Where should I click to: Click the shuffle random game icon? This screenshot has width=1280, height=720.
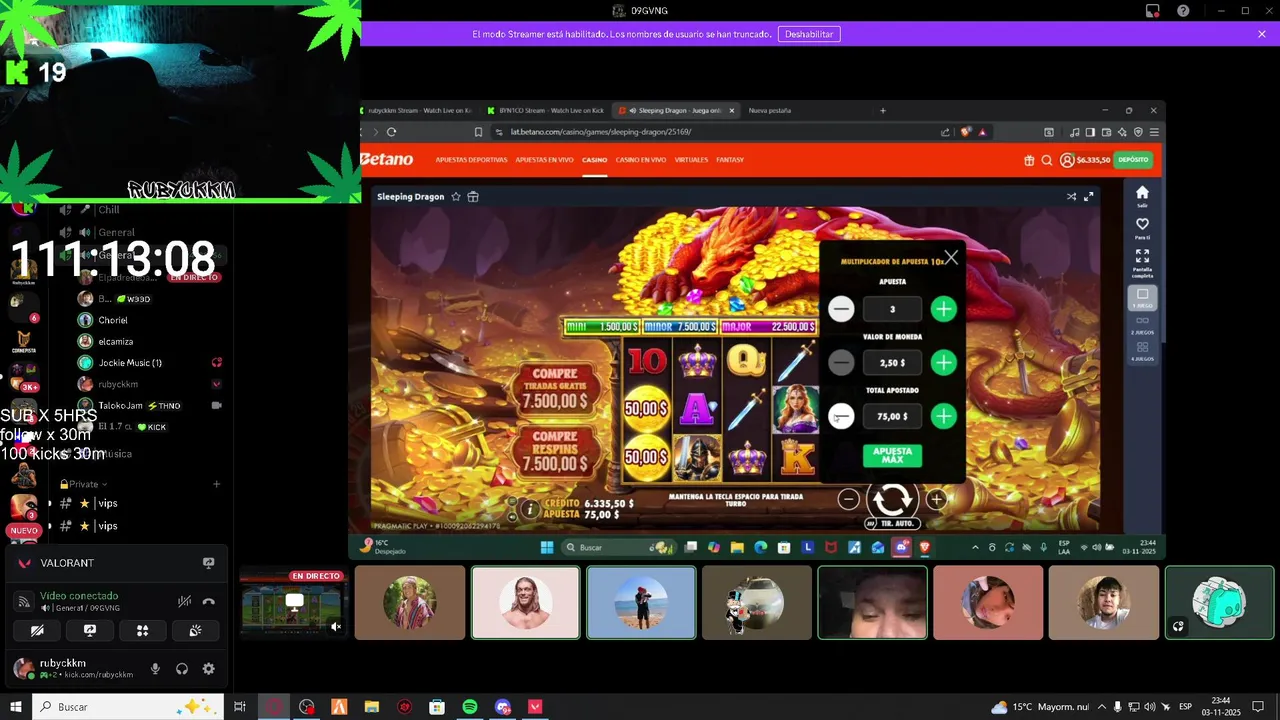(1071, 197)
